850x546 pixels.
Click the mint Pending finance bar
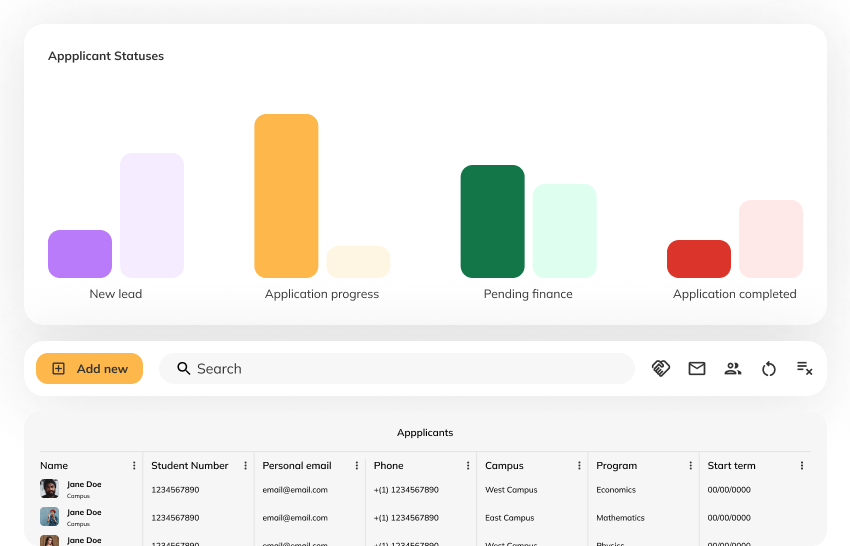(x=564, y=231)
